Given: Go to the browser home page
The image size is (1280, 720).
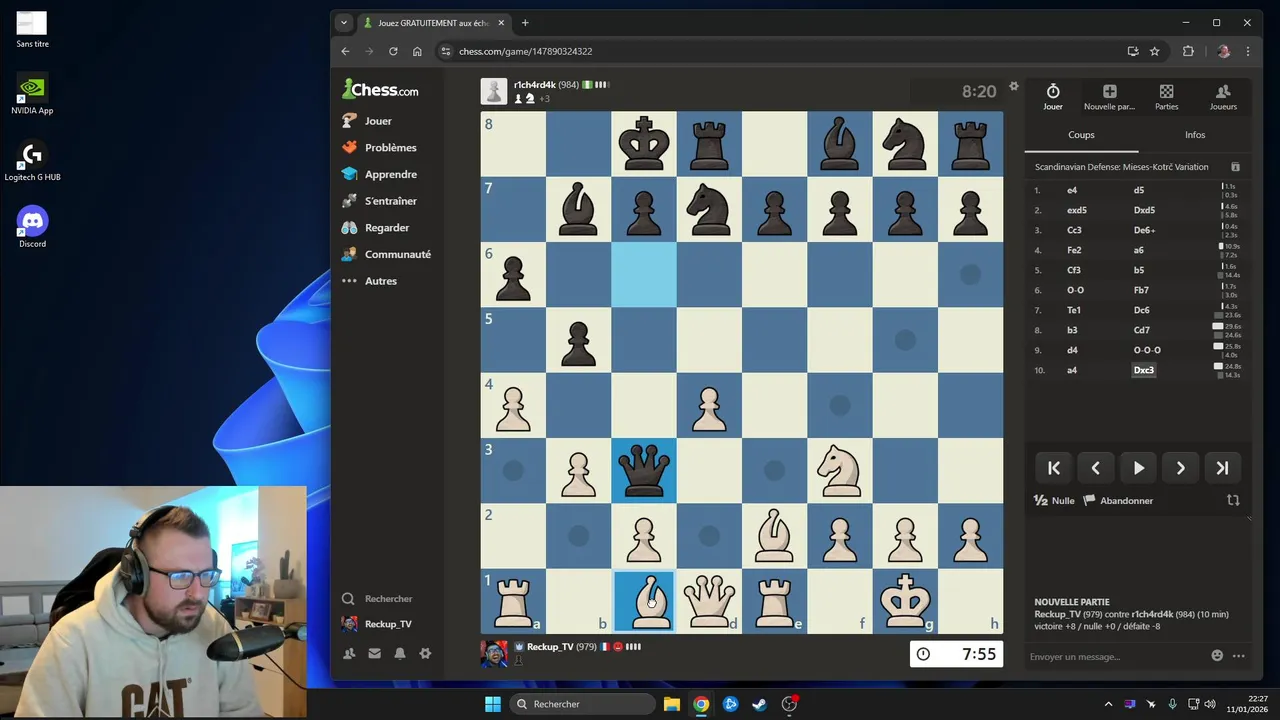Looking at the screenshot, I should point(417,51).
